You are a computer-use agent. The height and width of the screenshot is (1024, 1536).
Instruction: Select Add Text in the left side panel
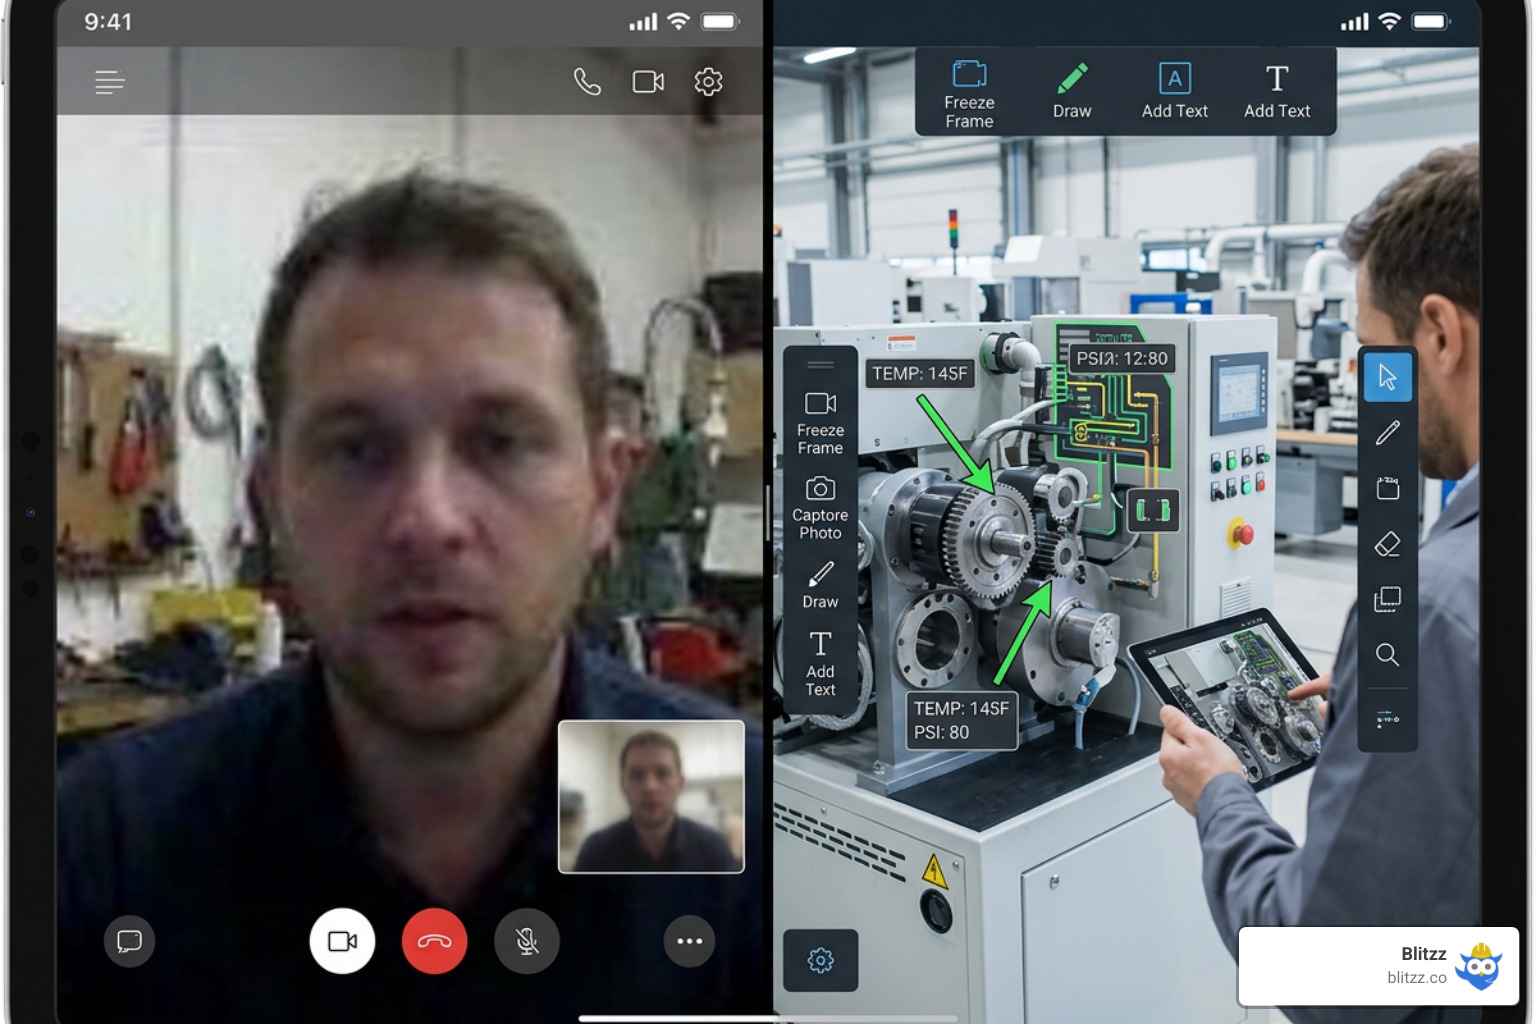pos(820,663)
